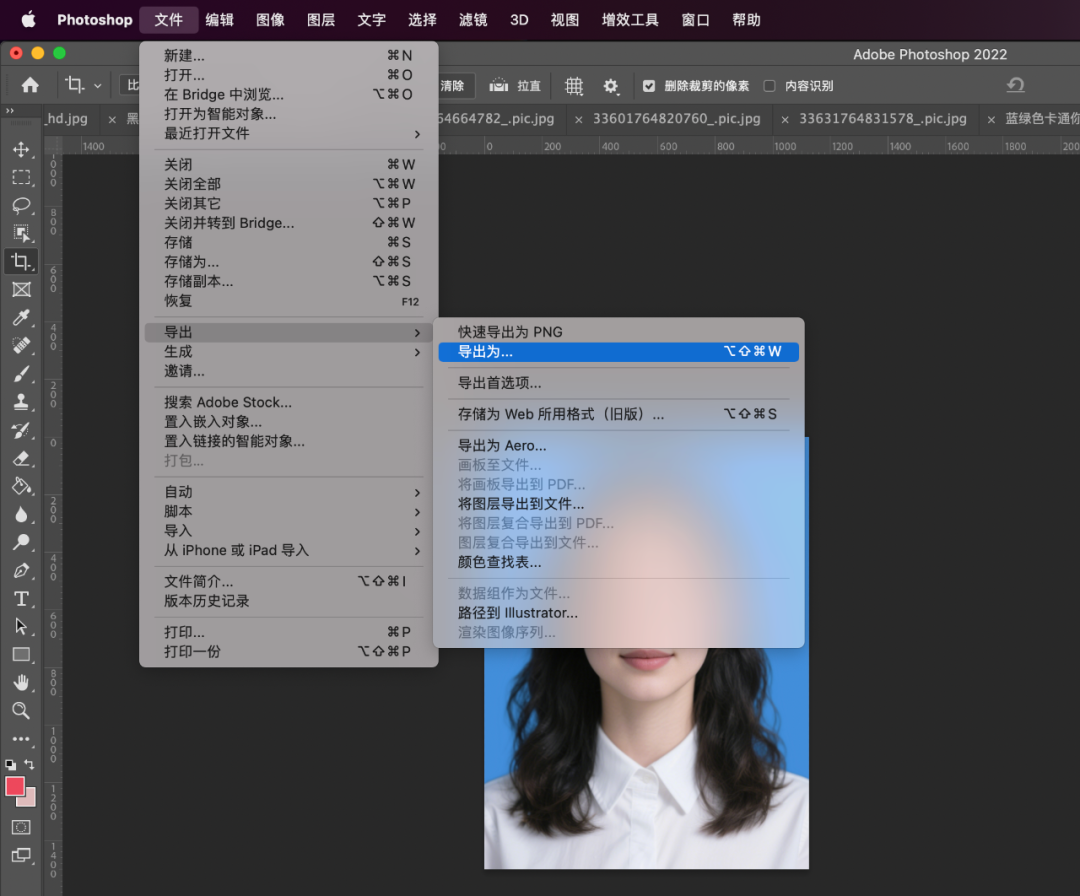Enable the 内容识别 checkbox

click(769, 86)
